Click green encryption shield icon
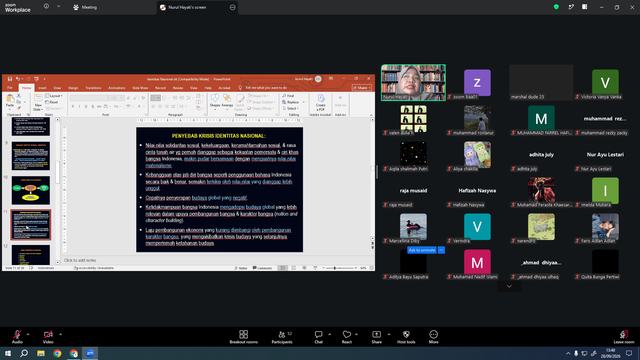This screenshot has height=360, width=640. point(556,7)
